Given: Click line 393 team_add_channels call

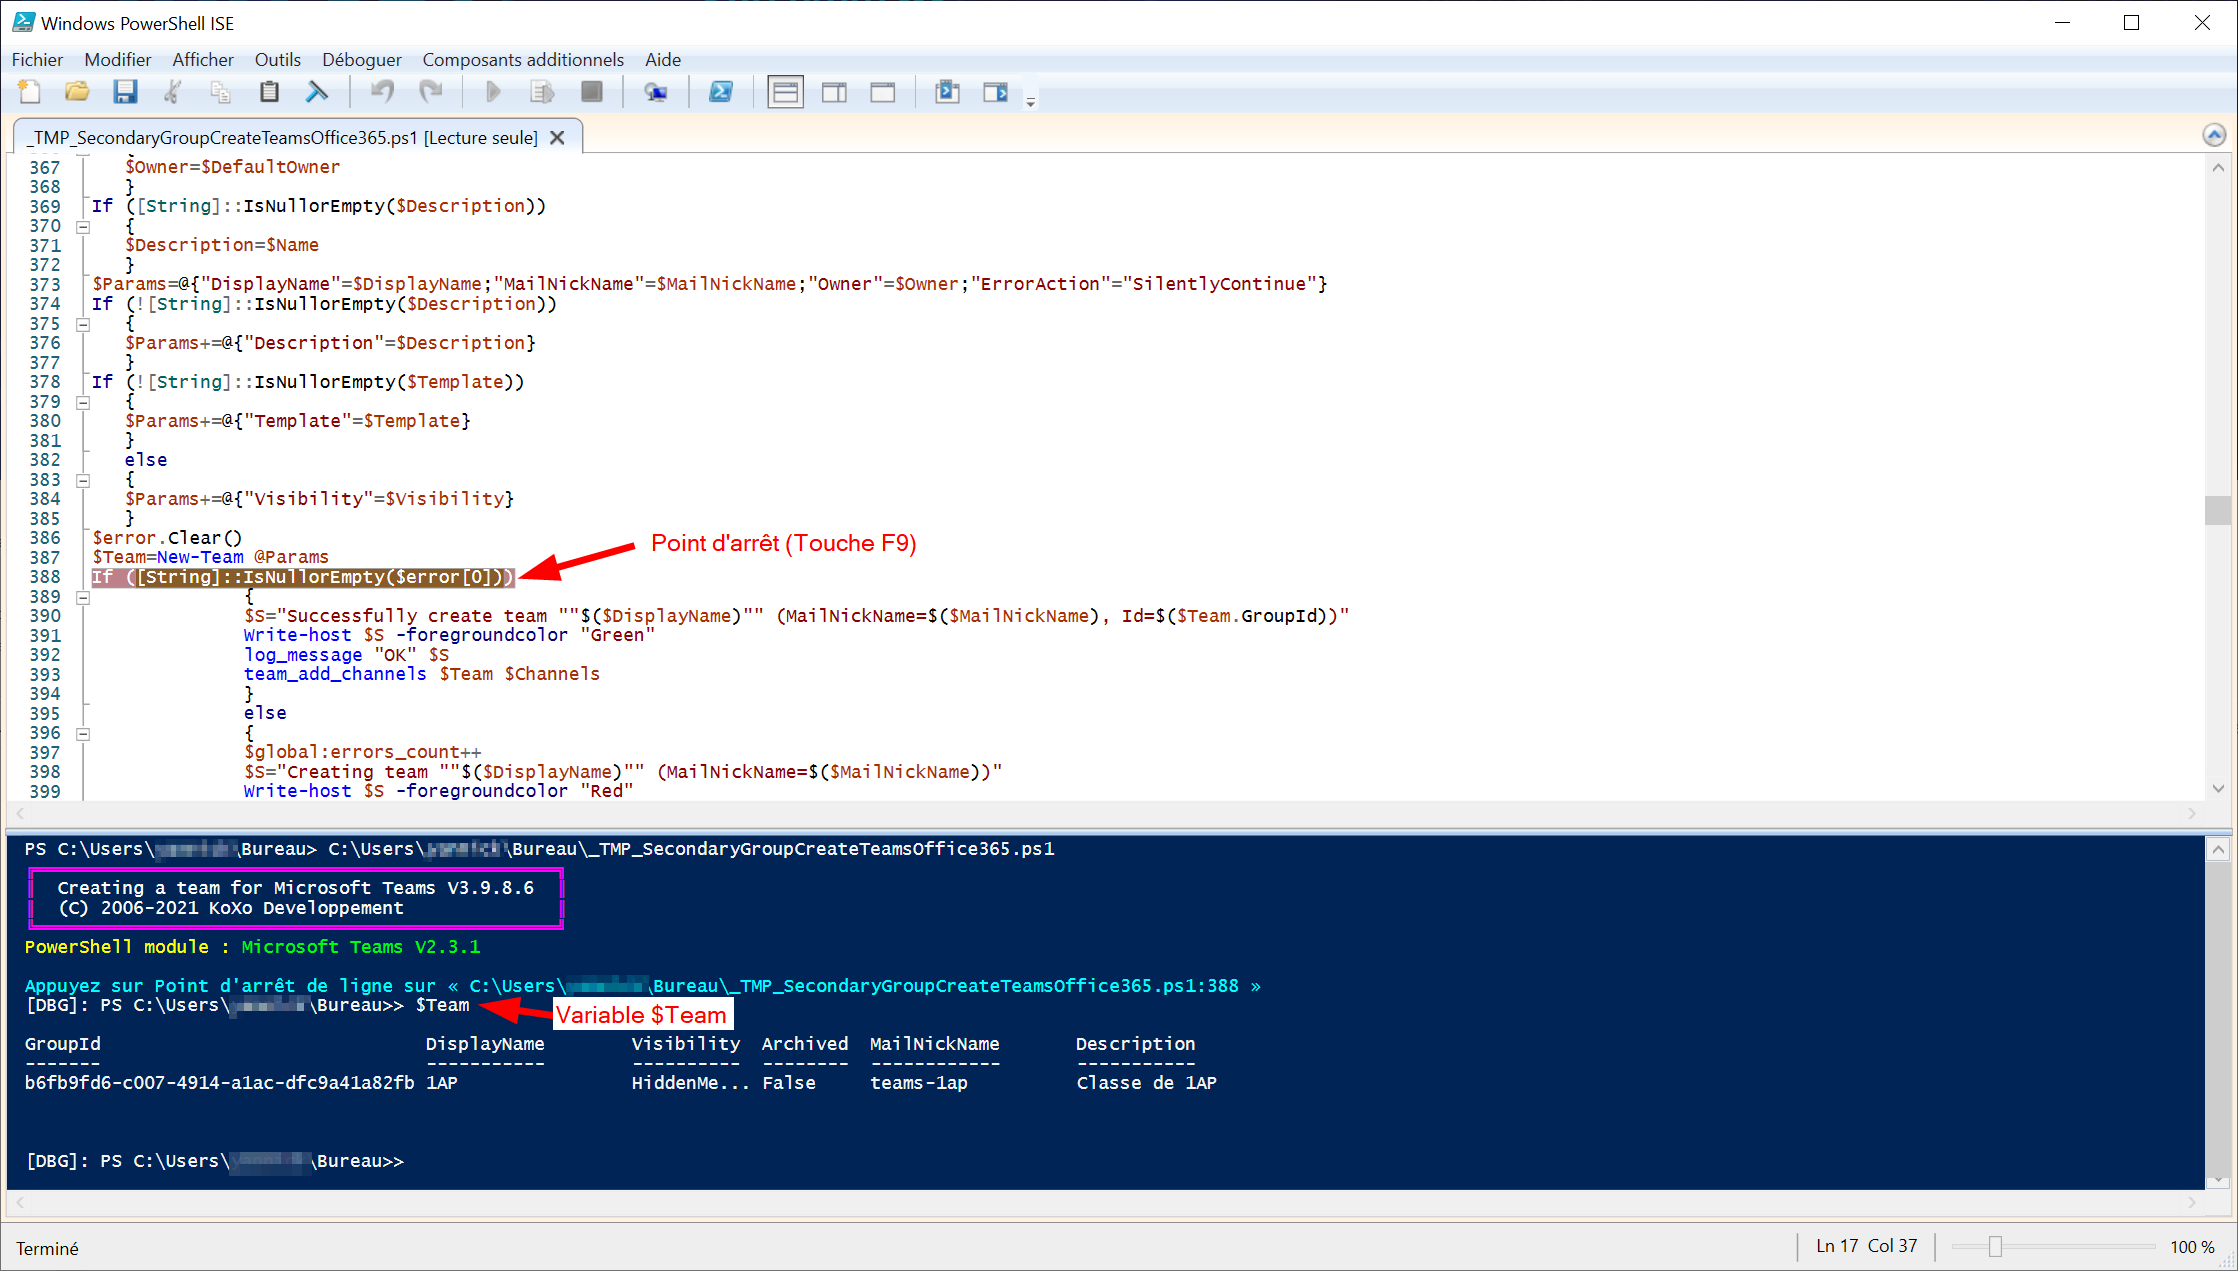Looking at the screenshot, I should [421, 674].
